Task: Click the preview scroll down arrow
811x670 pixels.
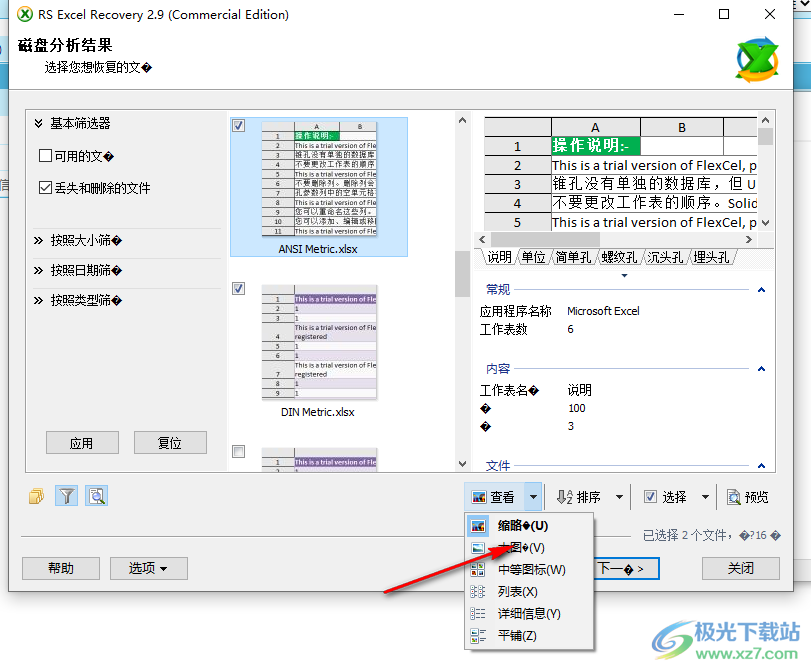Action: [x=765, y=222]
